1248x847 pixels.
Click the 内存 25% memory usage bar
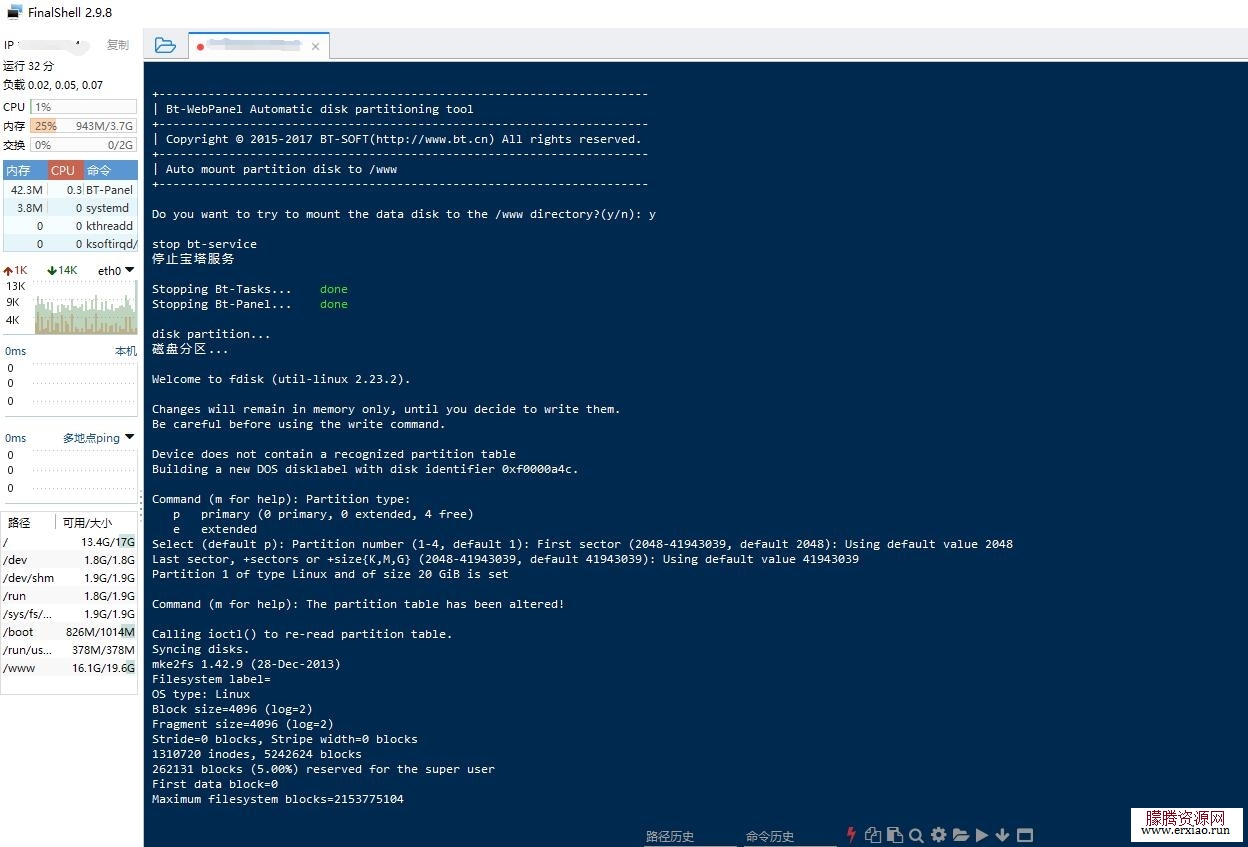click(x=83, y=126)
